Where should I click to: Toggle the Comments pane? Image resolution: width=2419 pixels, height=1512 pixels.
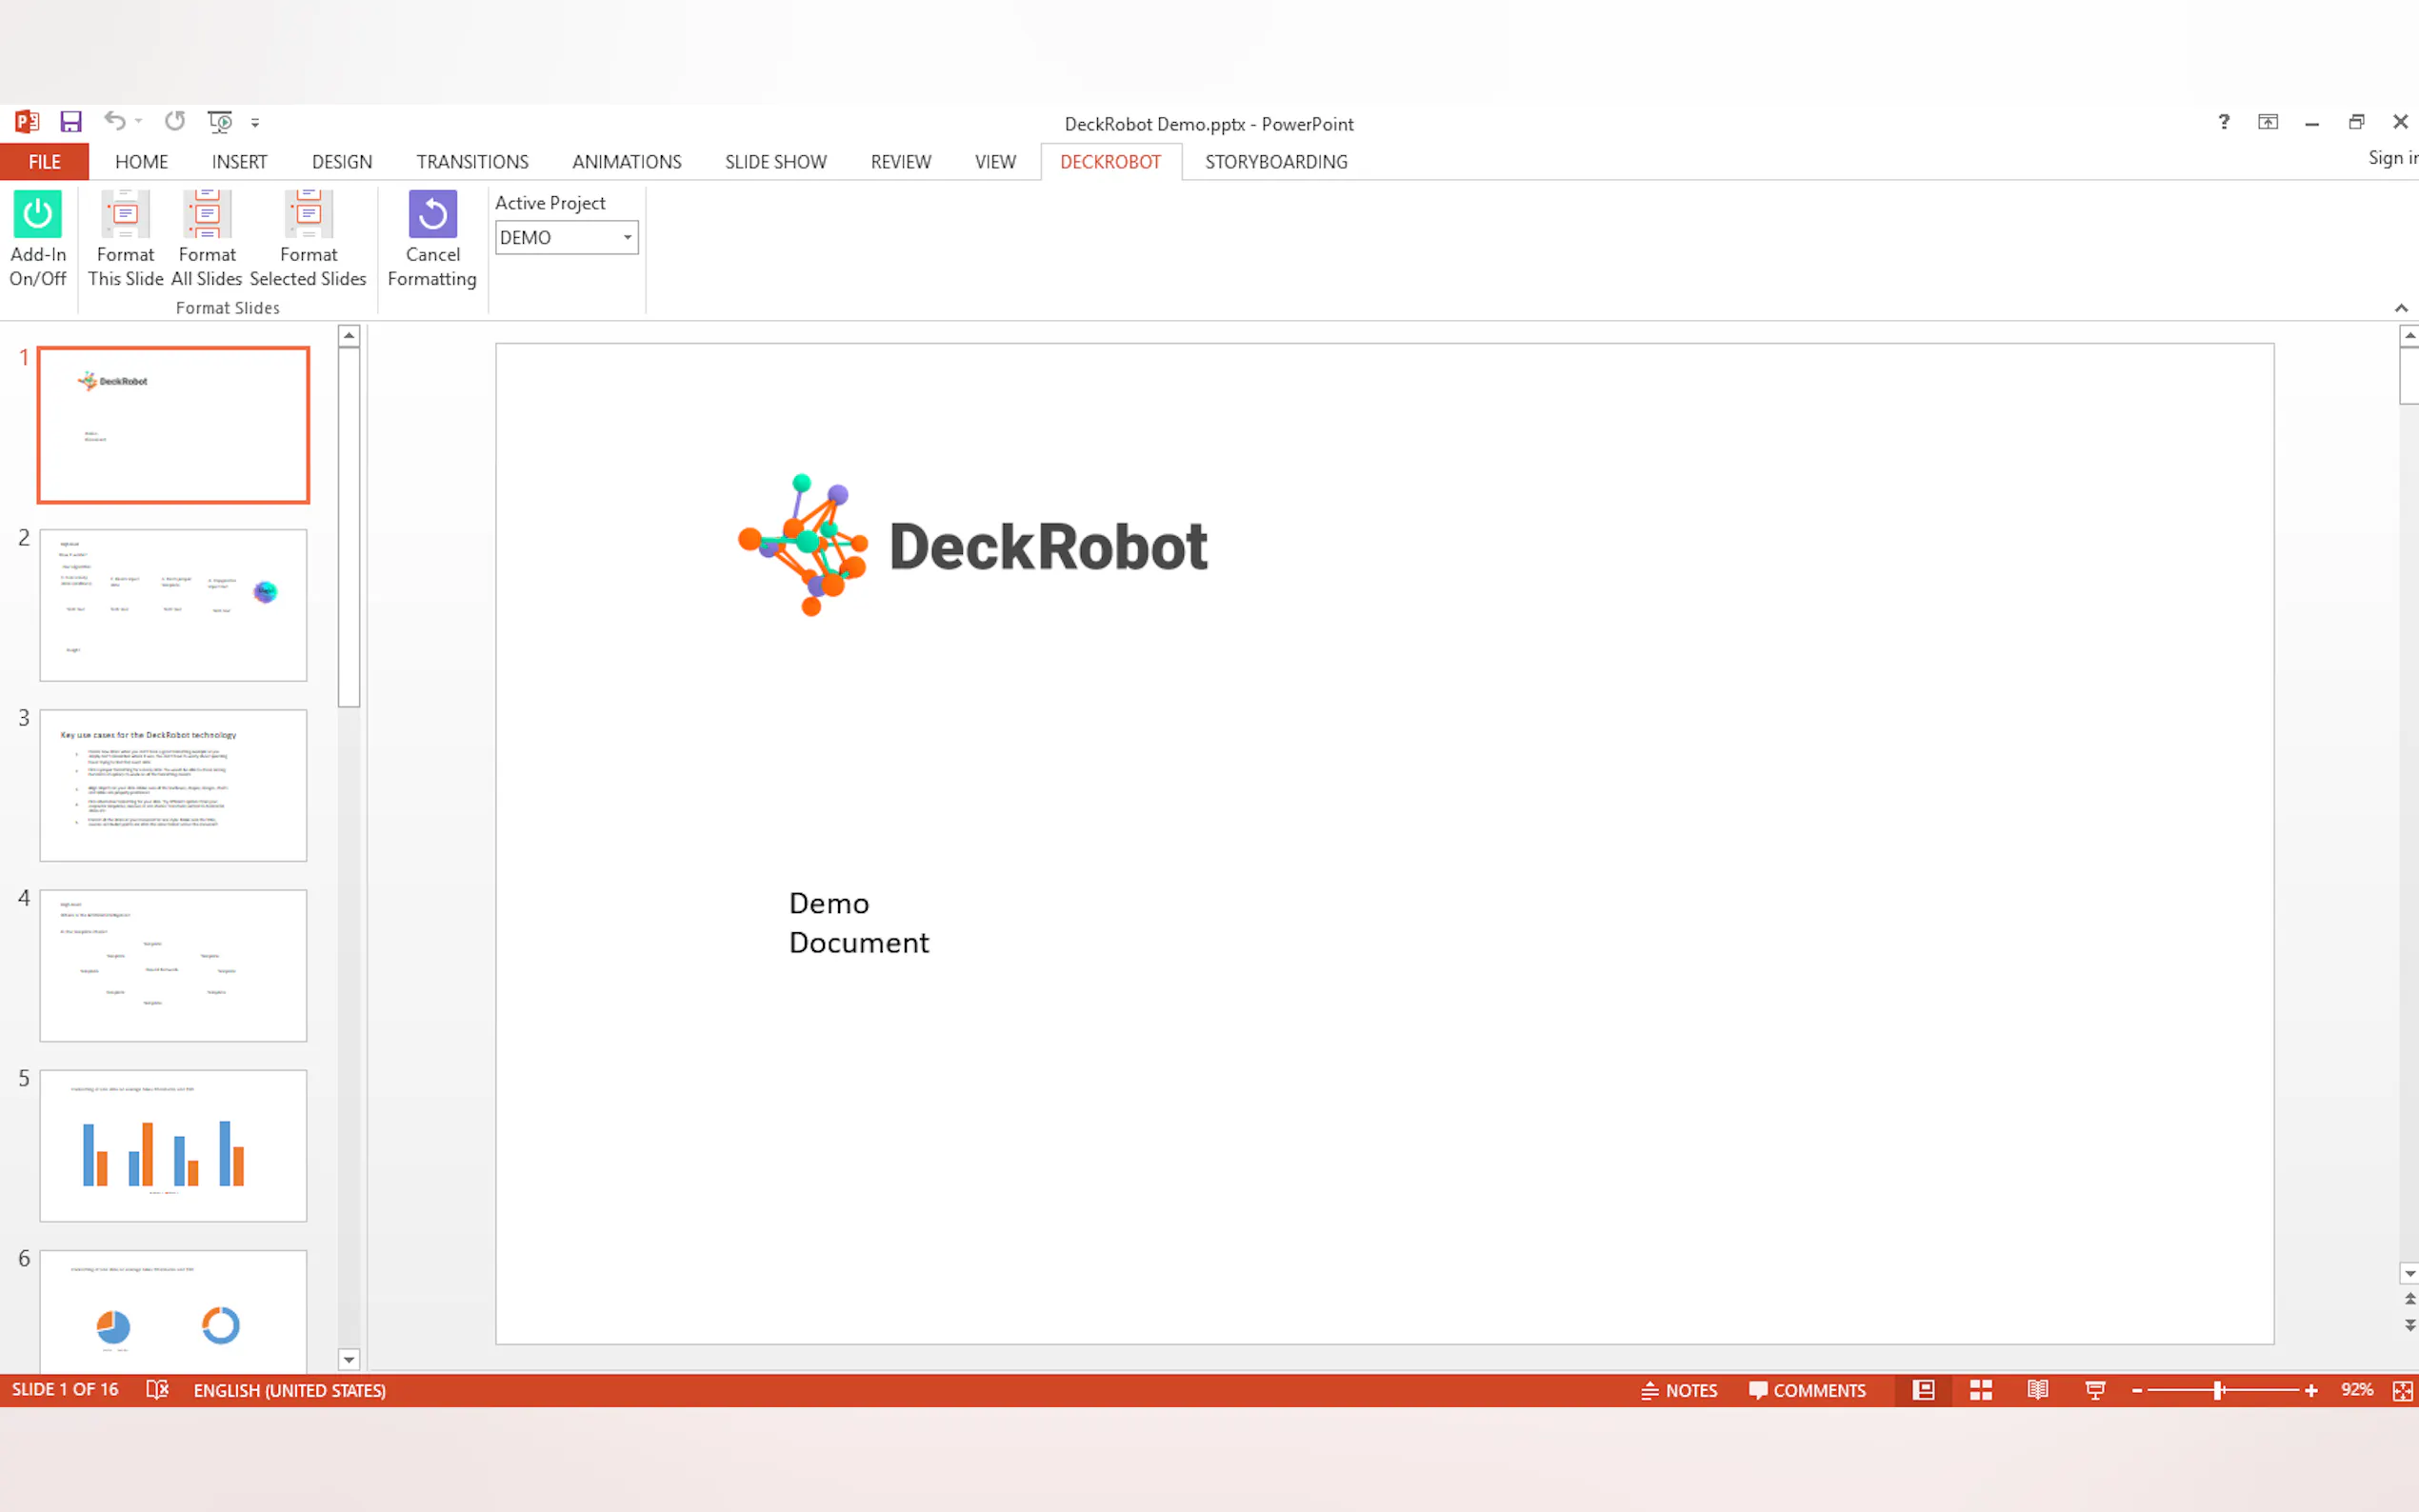click(x=1807, y=1390)
